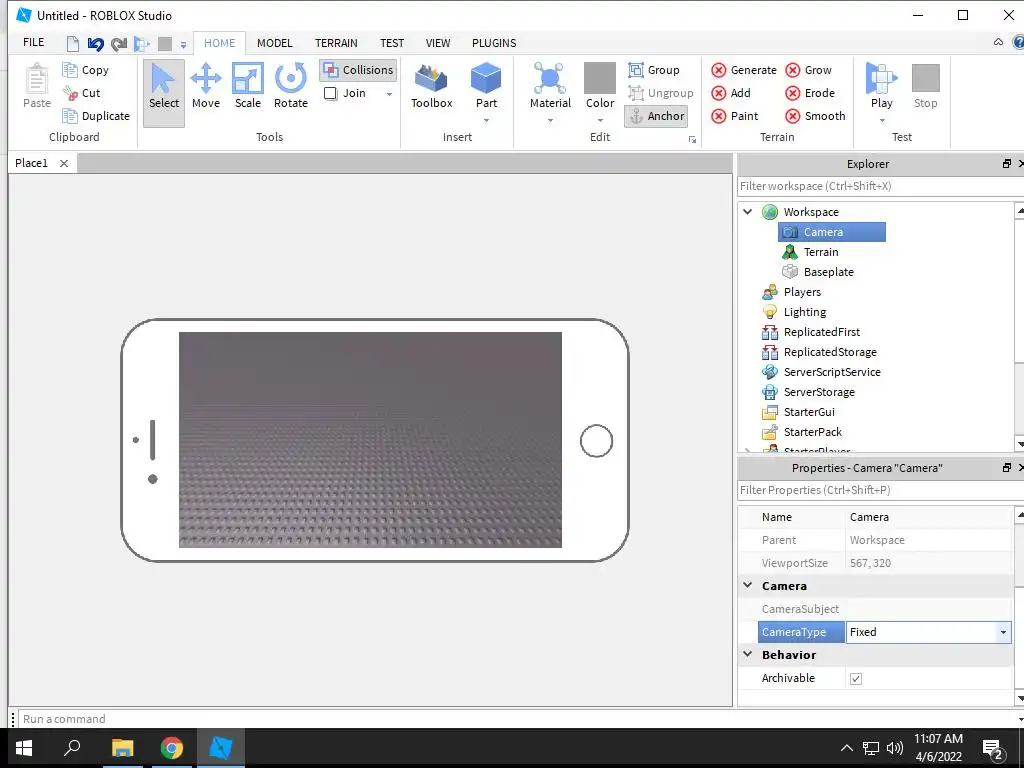Screen dimensions: 1024x768
Task: Click Erode terrain
Action: (810, 93)
